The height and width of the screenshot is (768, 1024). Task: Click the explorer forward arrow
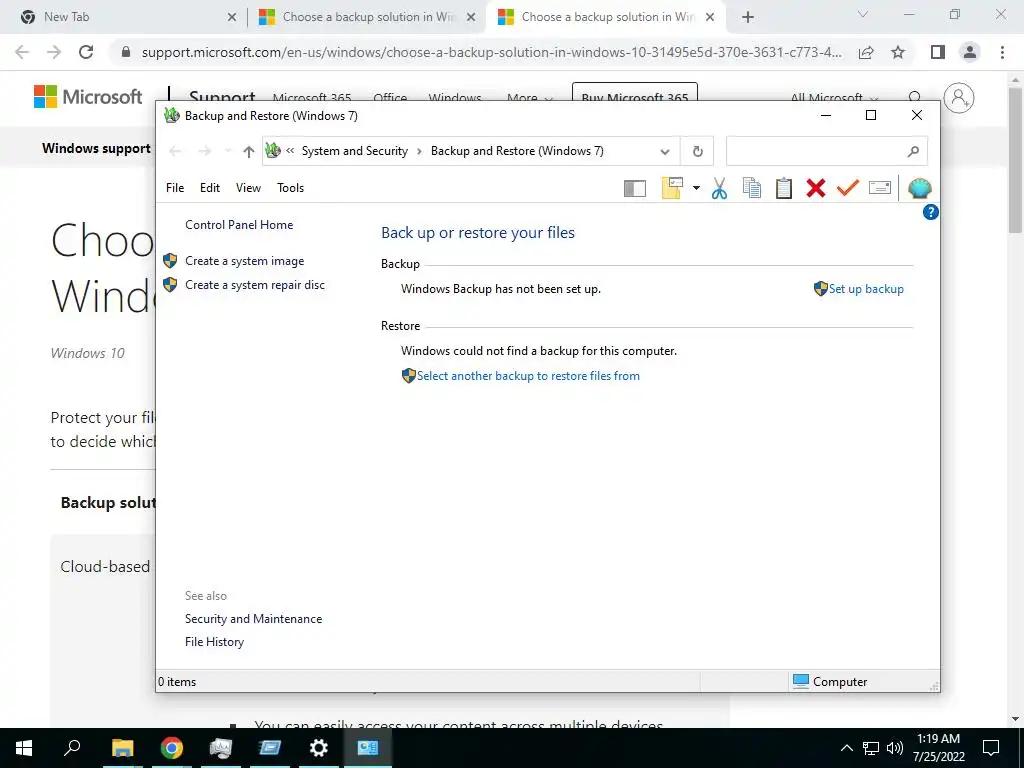[x=204, y=152]
